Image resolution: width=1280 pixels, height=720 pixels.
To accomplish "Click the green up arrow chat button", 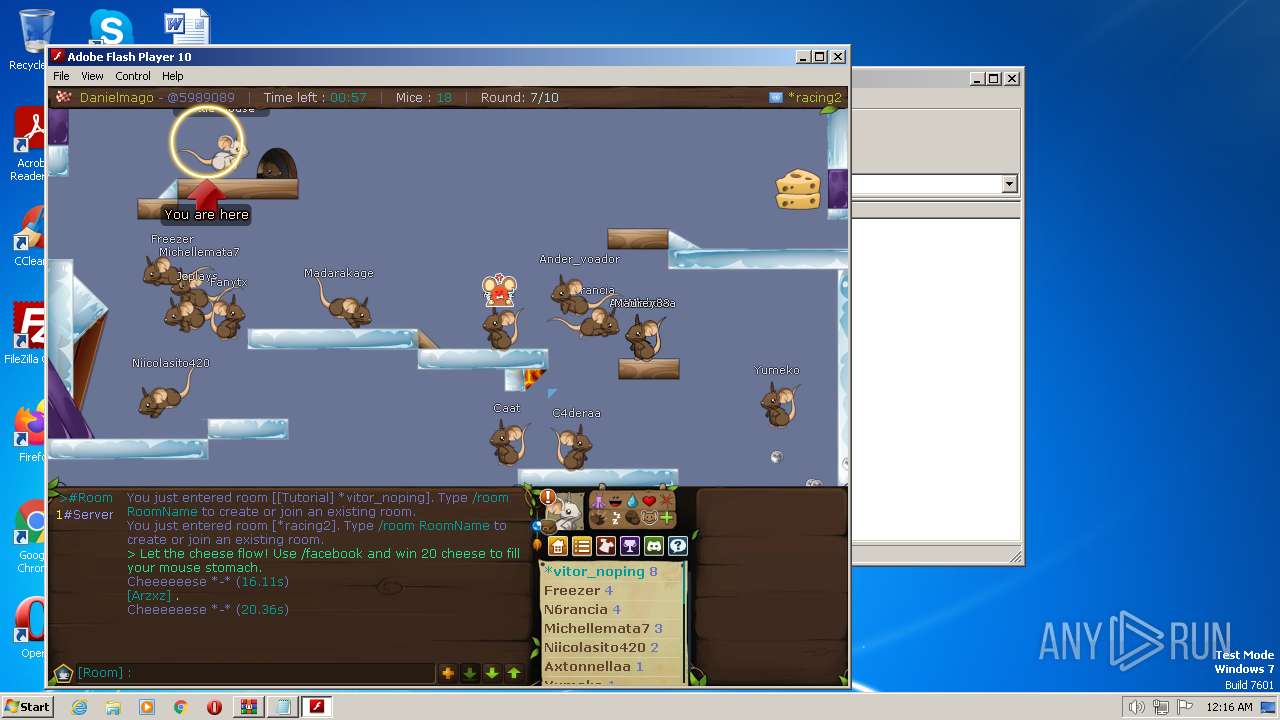I will click(x=513, y=673).
